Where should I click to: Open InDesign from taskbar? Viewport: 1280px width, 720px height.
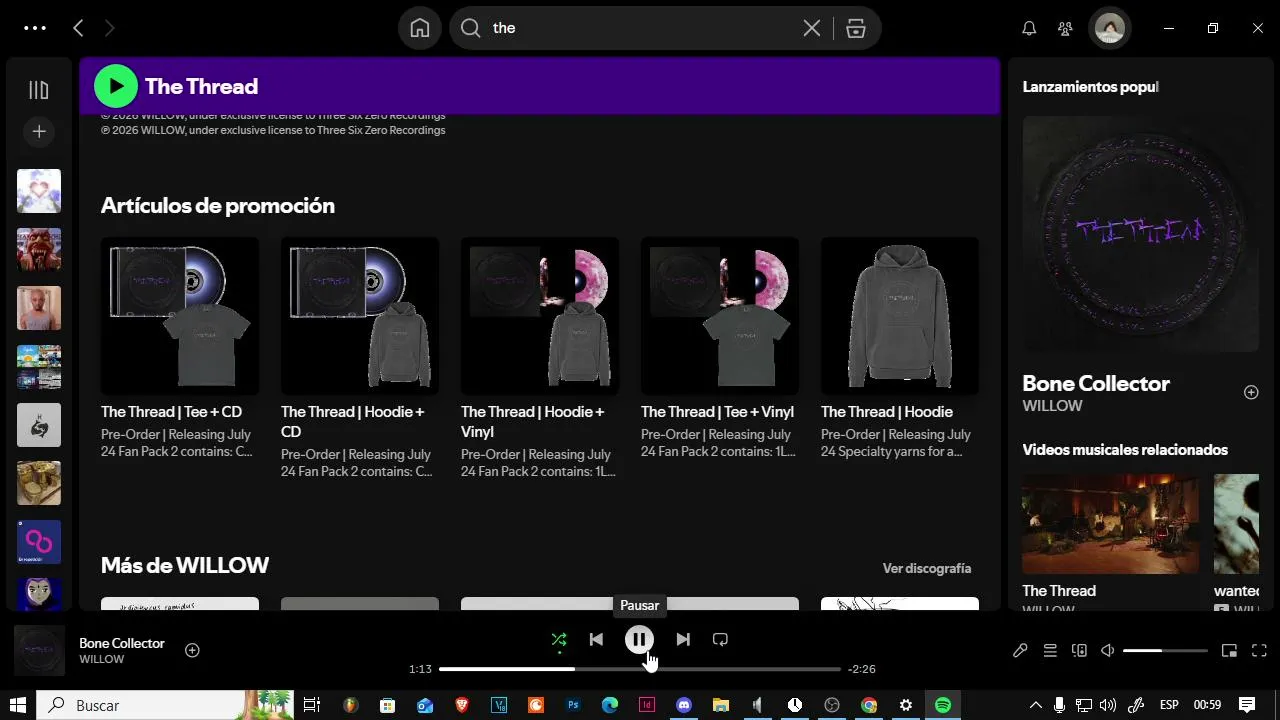647,705
